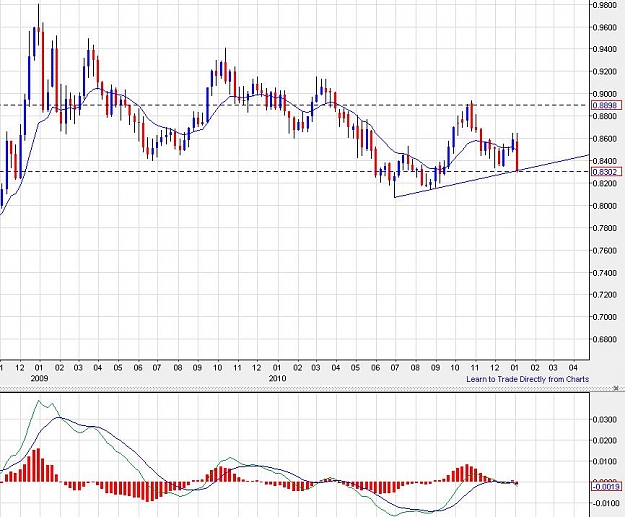The width and height of the screenshot is (625, 517).
Task: Click the 2009 year label on time axis
Action: (x=39, y=378)
